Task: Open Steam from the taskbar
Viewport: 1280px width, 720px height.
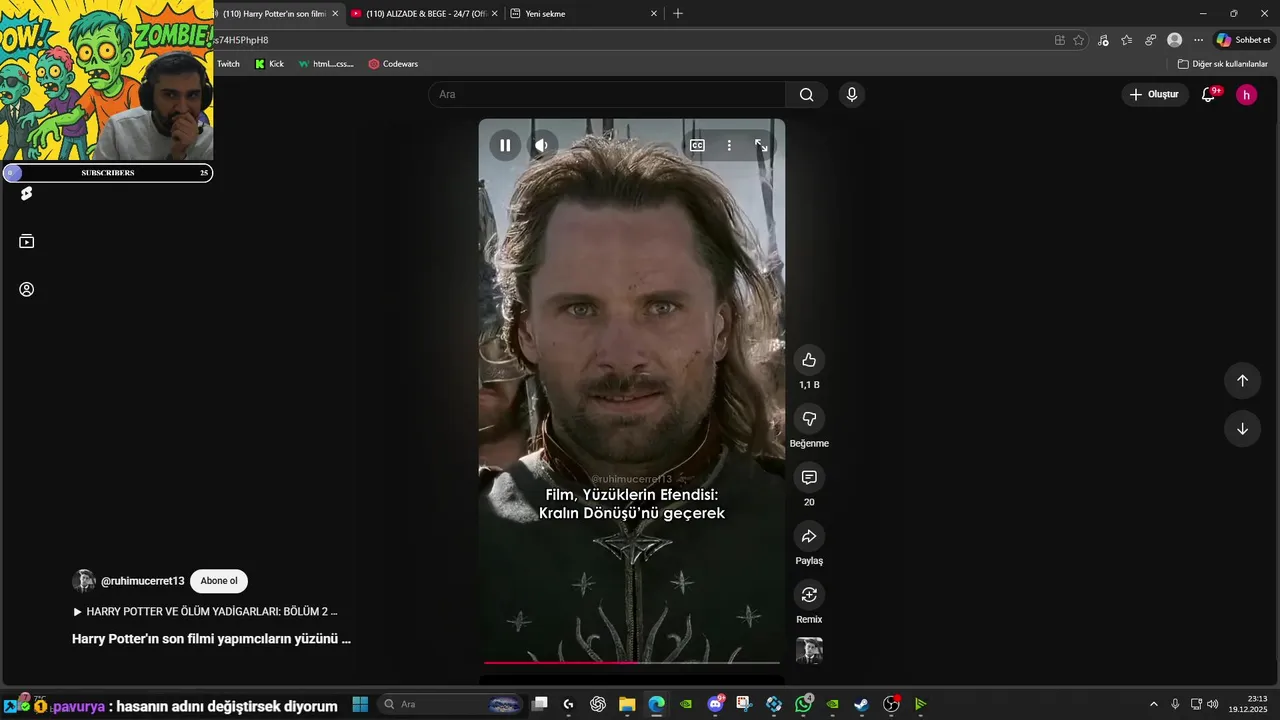Action: pyautogui.click(x=861, y=704)
